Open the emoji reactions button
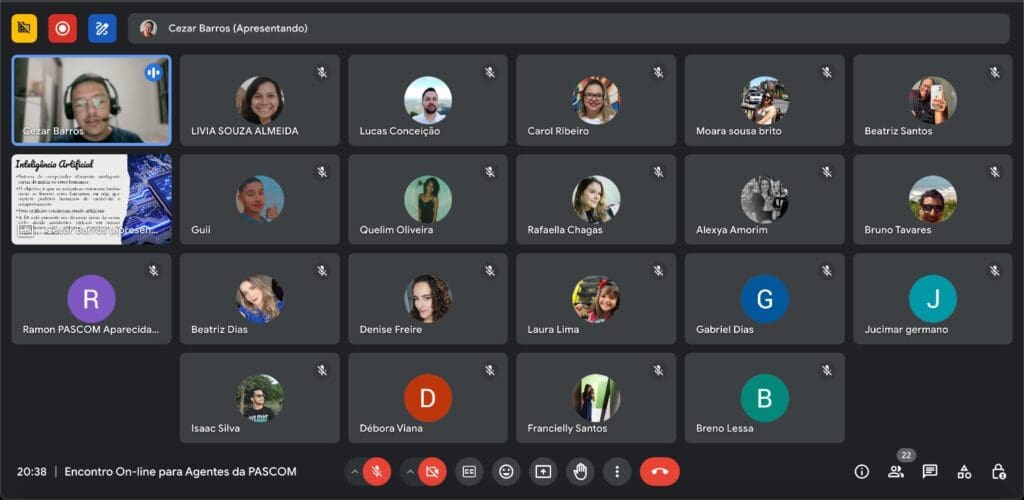Screen dimensions: 1024x500 (x=506, y=471)
